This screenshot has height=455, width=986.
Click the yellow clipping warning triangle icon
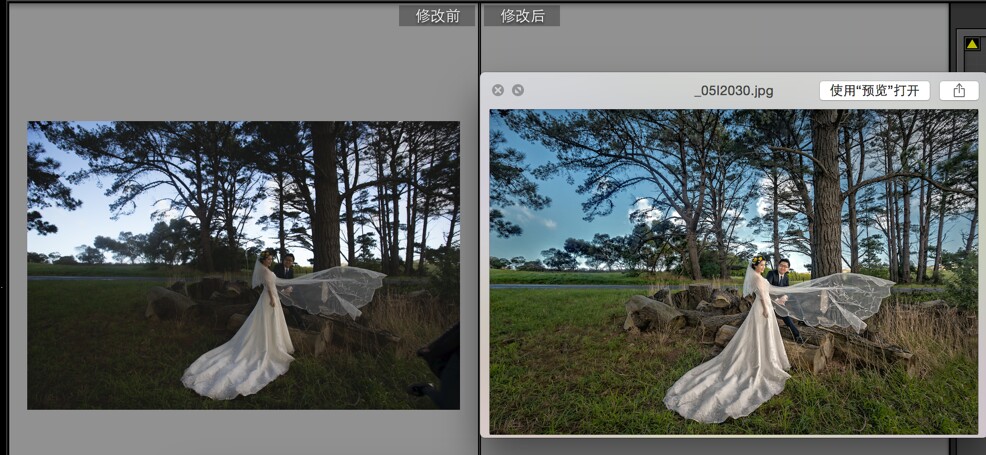point(972,44)
